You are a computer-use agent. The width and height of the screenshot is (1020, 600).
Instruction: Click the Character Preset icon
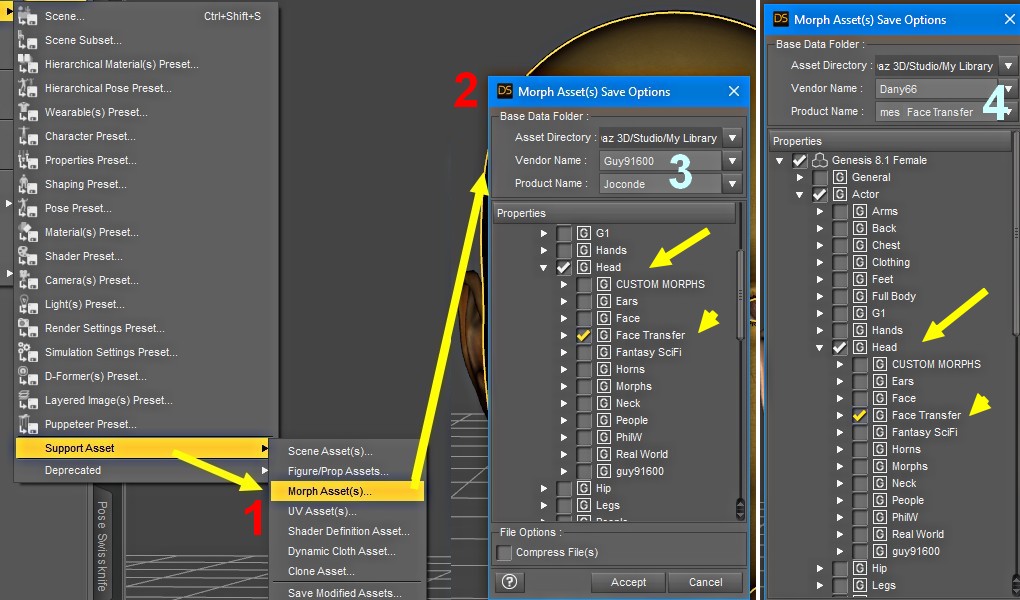27,137
